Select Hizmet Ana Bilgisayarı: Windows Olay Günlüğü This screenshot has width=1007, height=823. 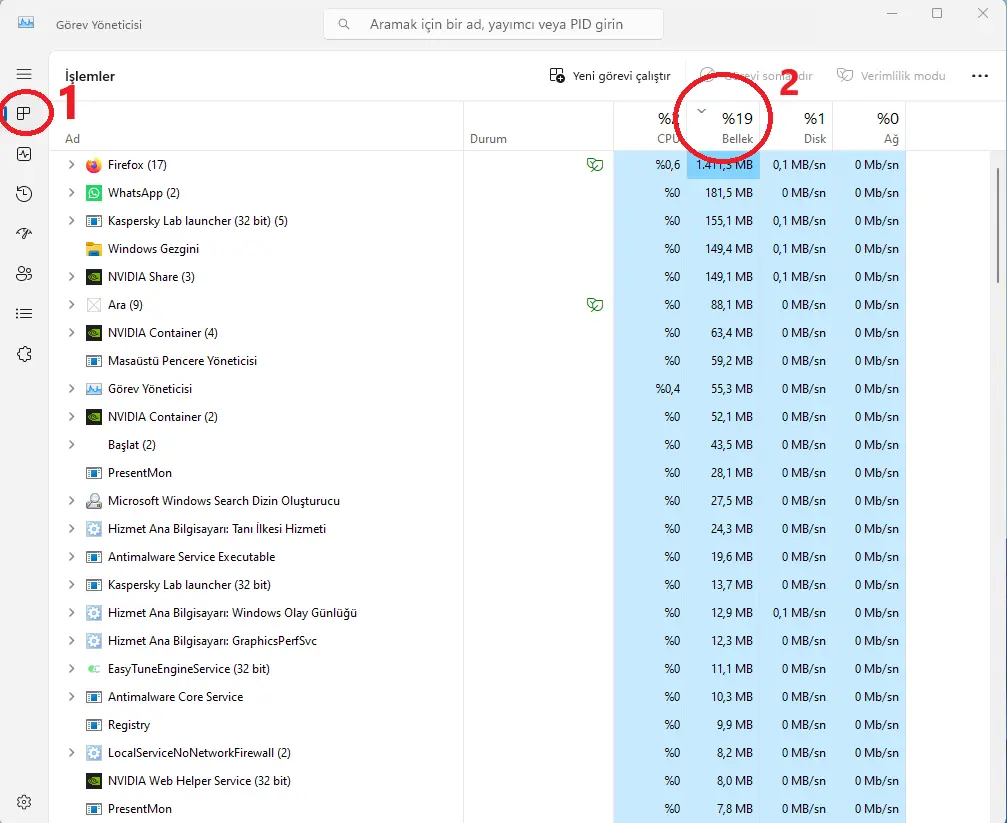point(478,613)
